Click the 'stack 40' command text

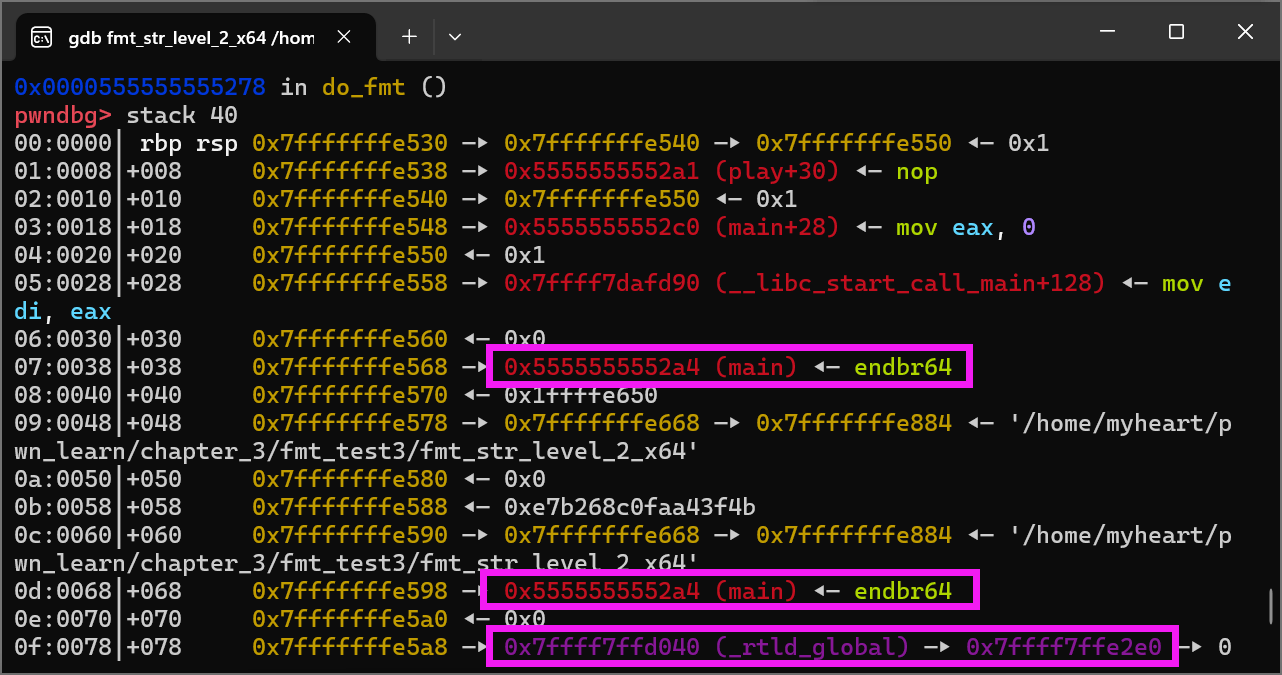(x=182, y=115)
